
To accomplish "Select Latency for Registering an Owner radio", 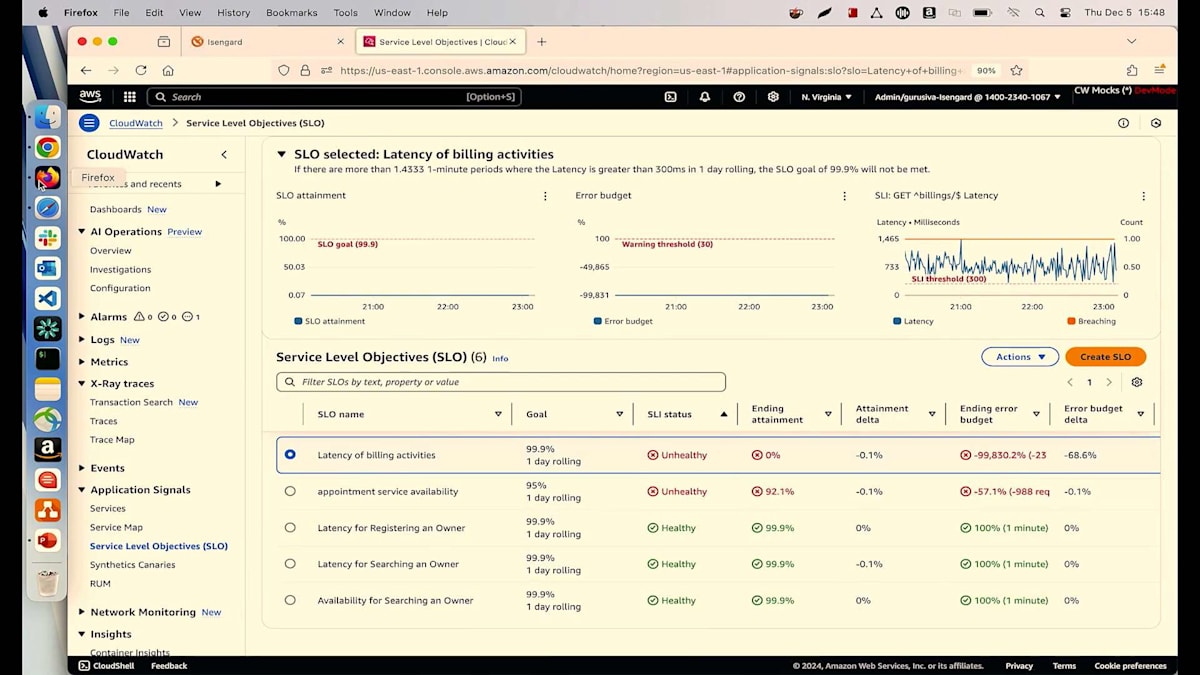I will pyautogui.click(x=290, y=527).
